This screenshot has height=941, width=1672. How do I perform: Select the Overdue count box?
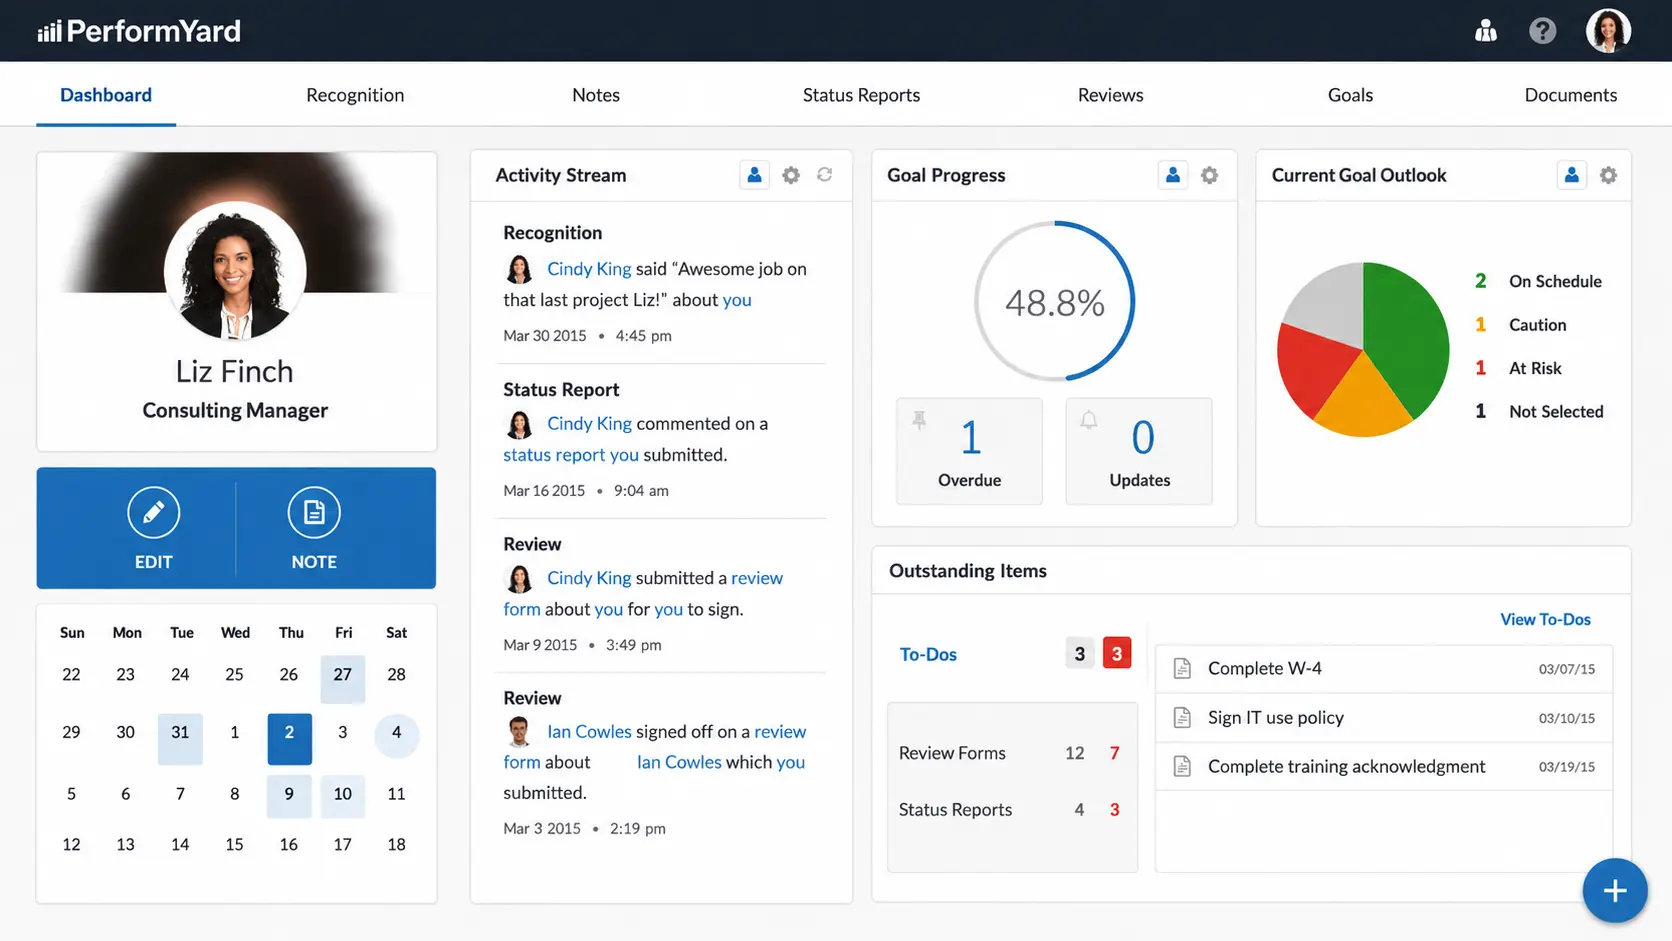point(969,451)
